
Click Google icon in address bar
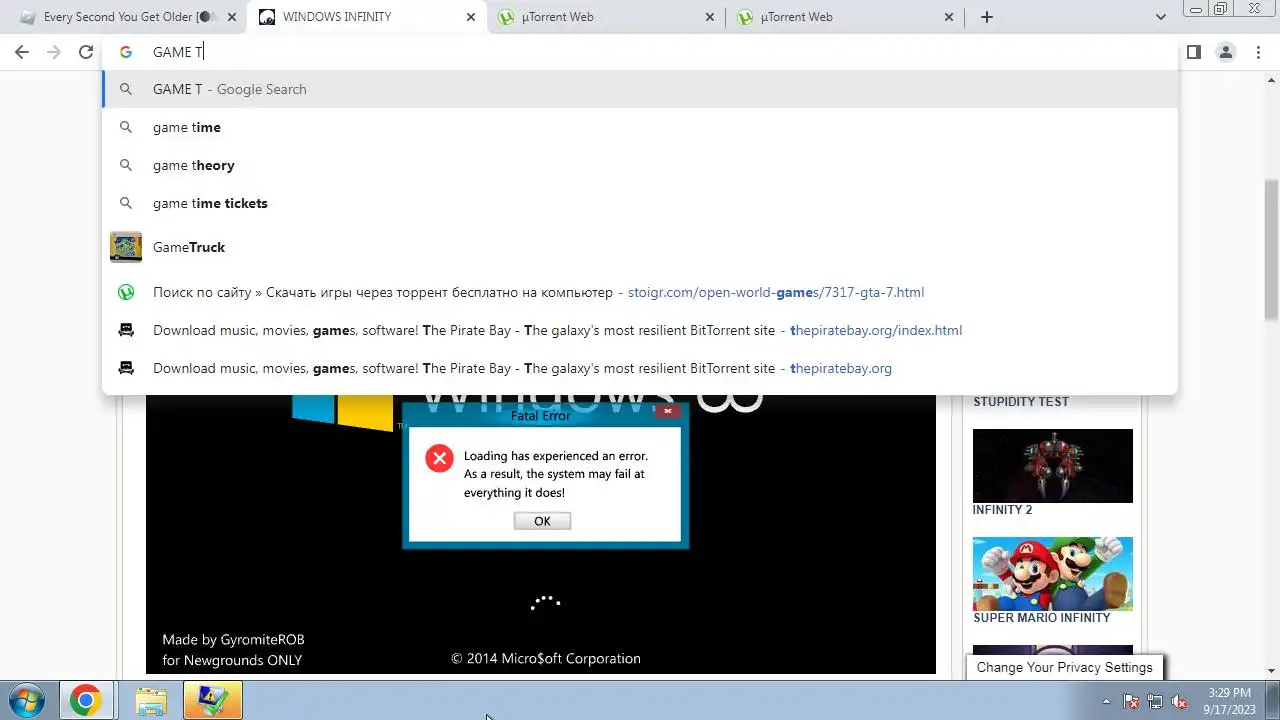coord(126,52)
